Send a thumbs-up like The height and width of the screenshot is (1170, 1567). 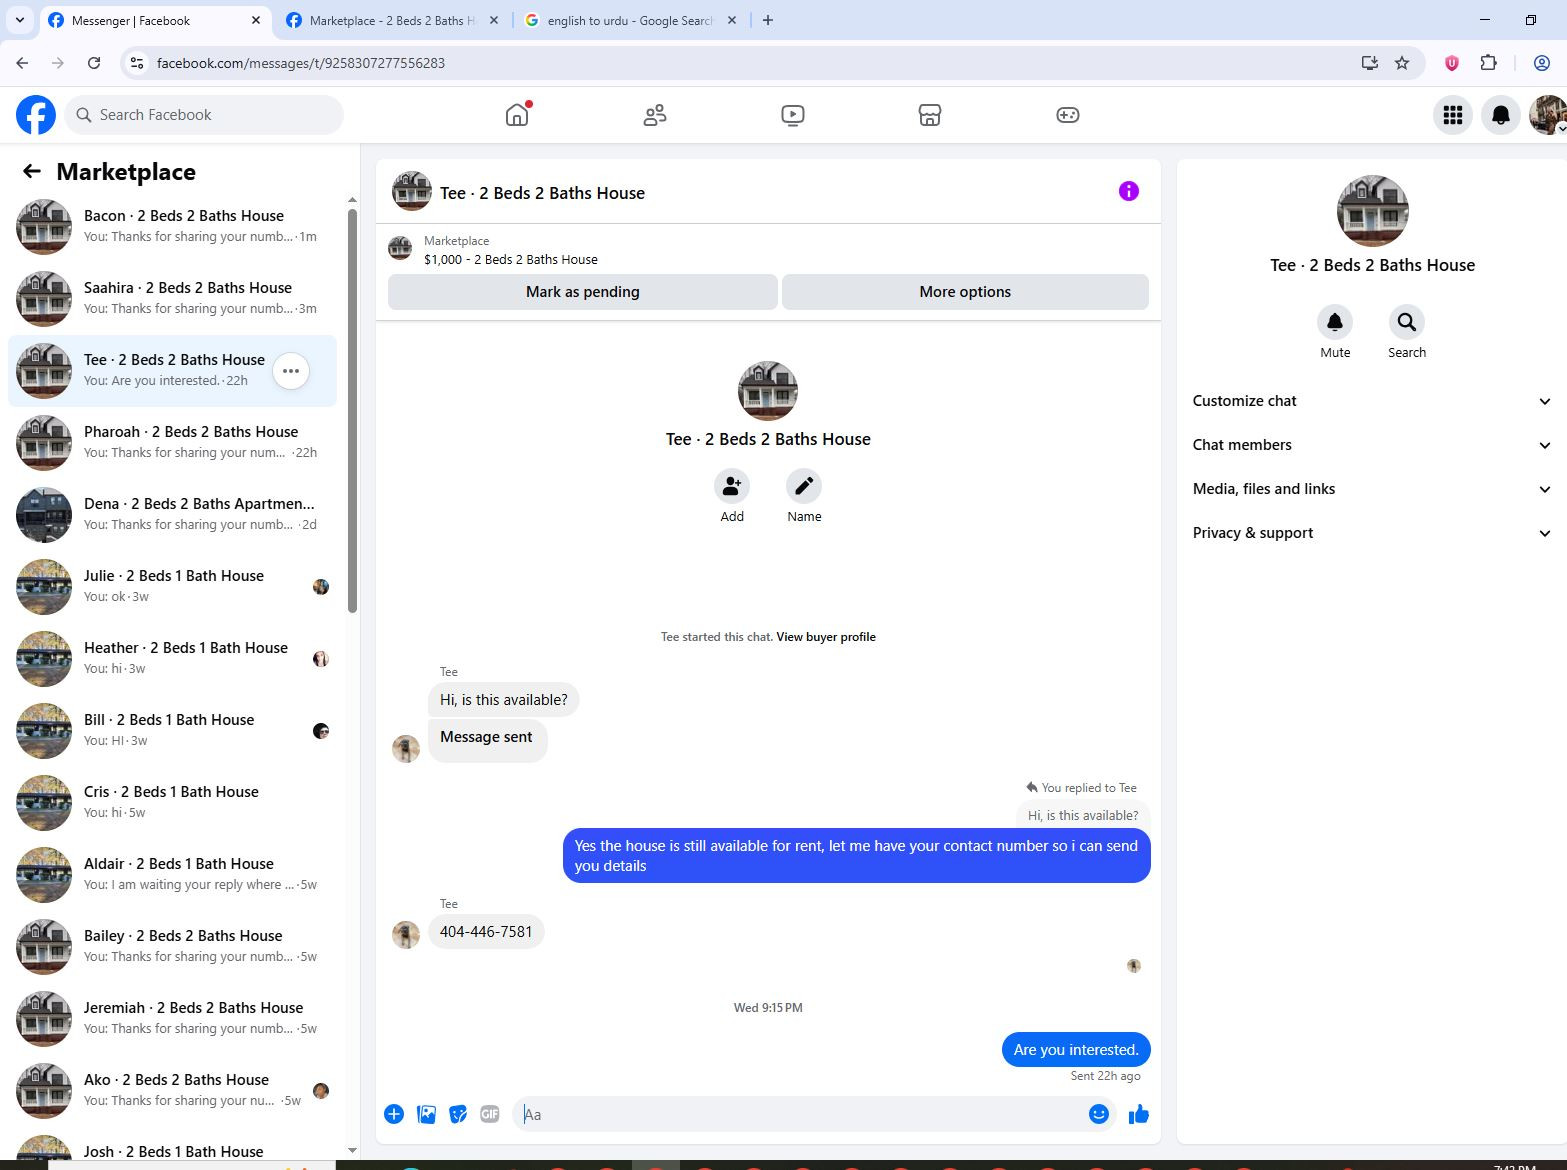tap(1139, 1114)
